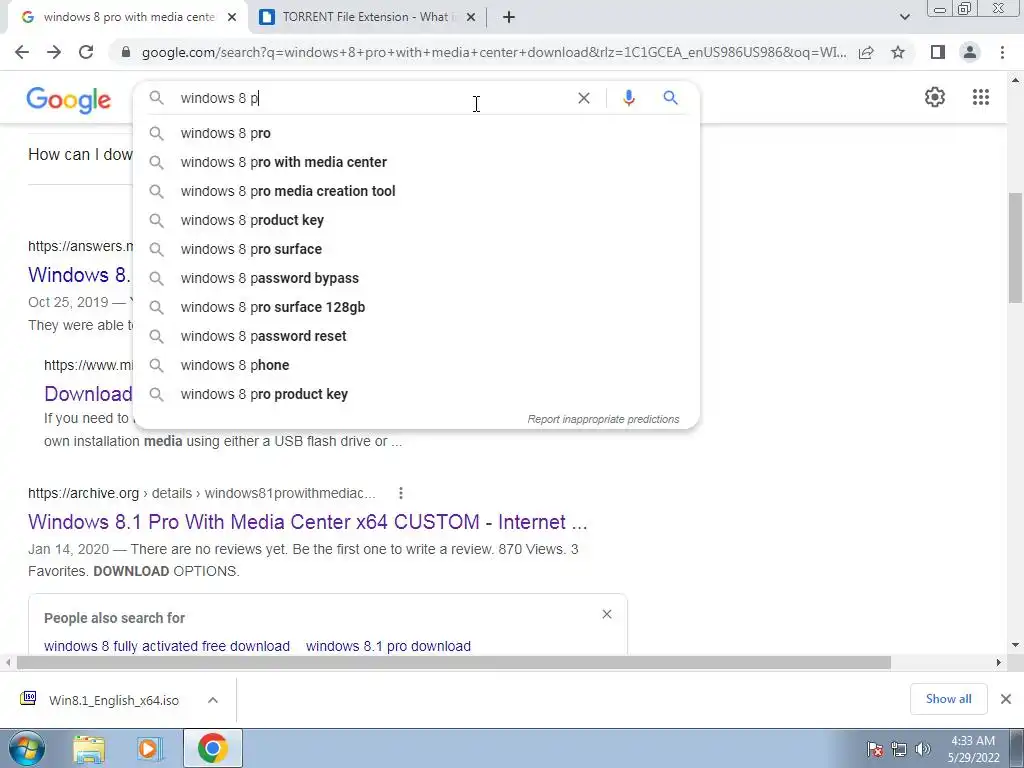Viewport: 1024px width, 768px height.
Task: Click the scroll-down arrow of vertical scrollbar
Action: (x=1015, y=645)
